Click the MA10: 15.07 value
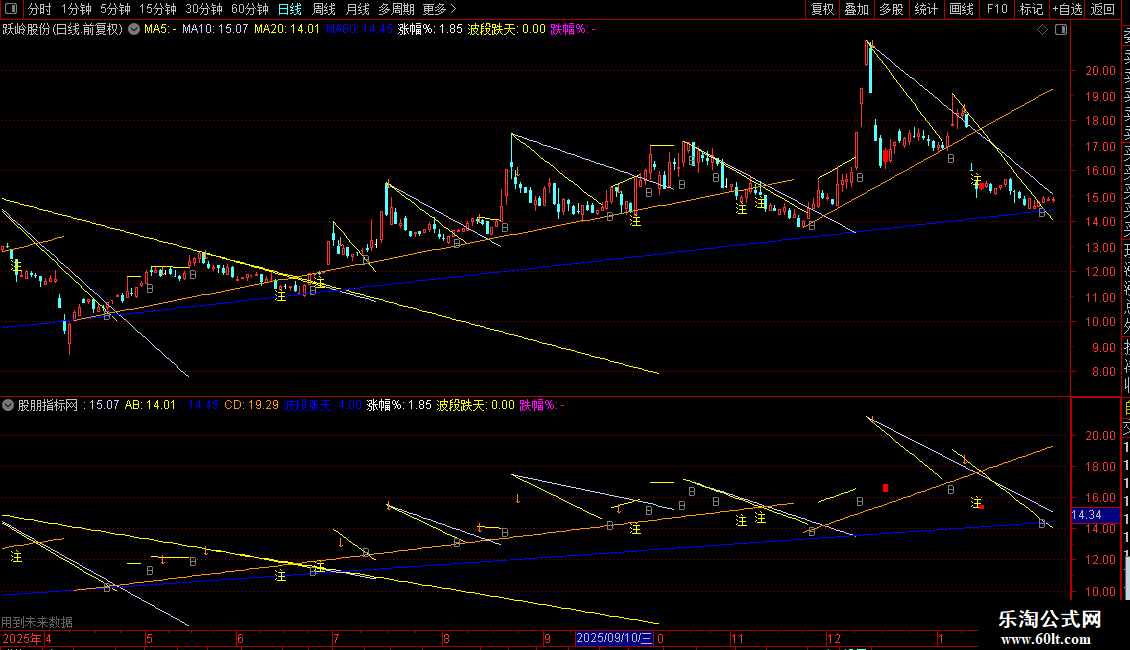This screenshot has width=1130, height=650. tap(215, 30)
